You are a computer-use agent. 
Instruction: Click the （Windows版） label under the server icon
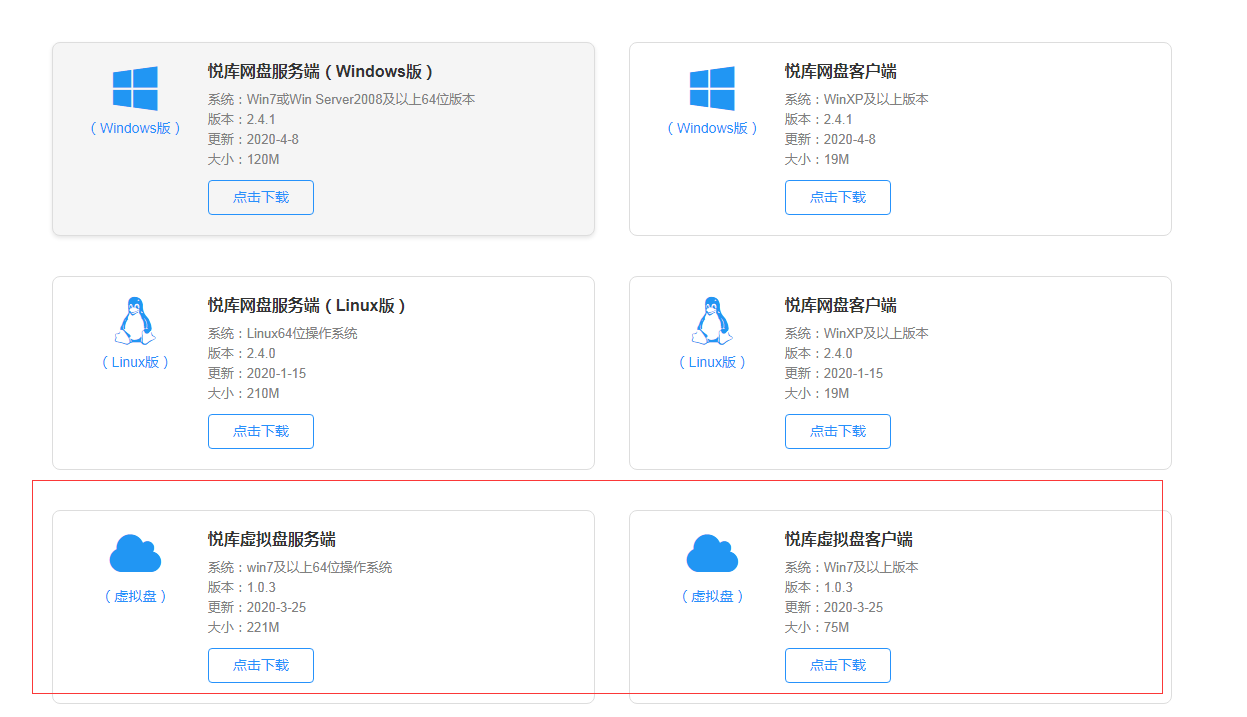tap(135, 128)
